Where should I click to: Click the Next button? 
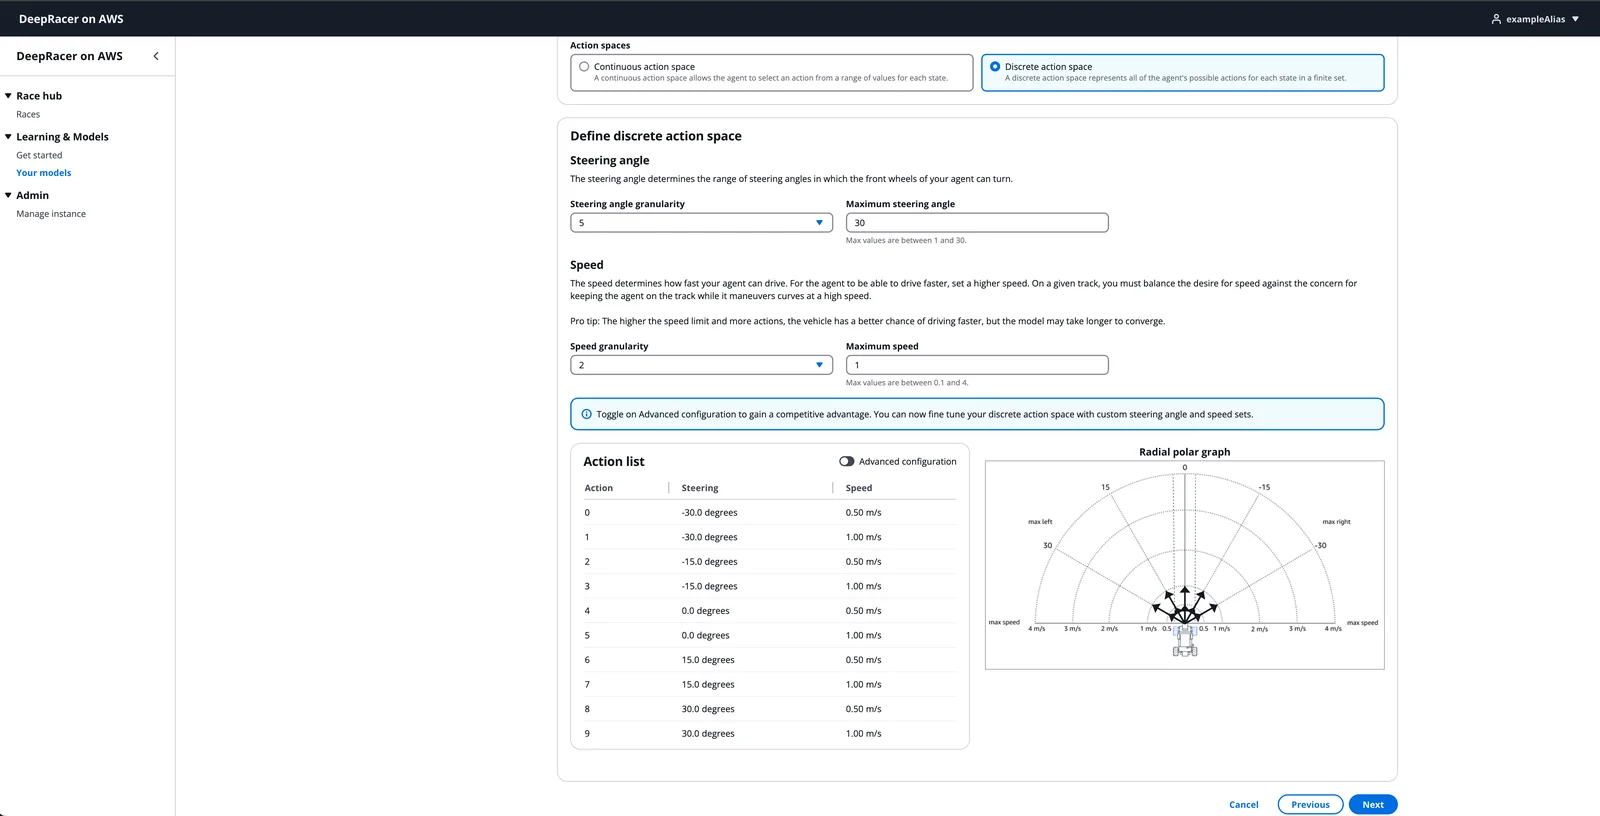(x=1373, y=804)
